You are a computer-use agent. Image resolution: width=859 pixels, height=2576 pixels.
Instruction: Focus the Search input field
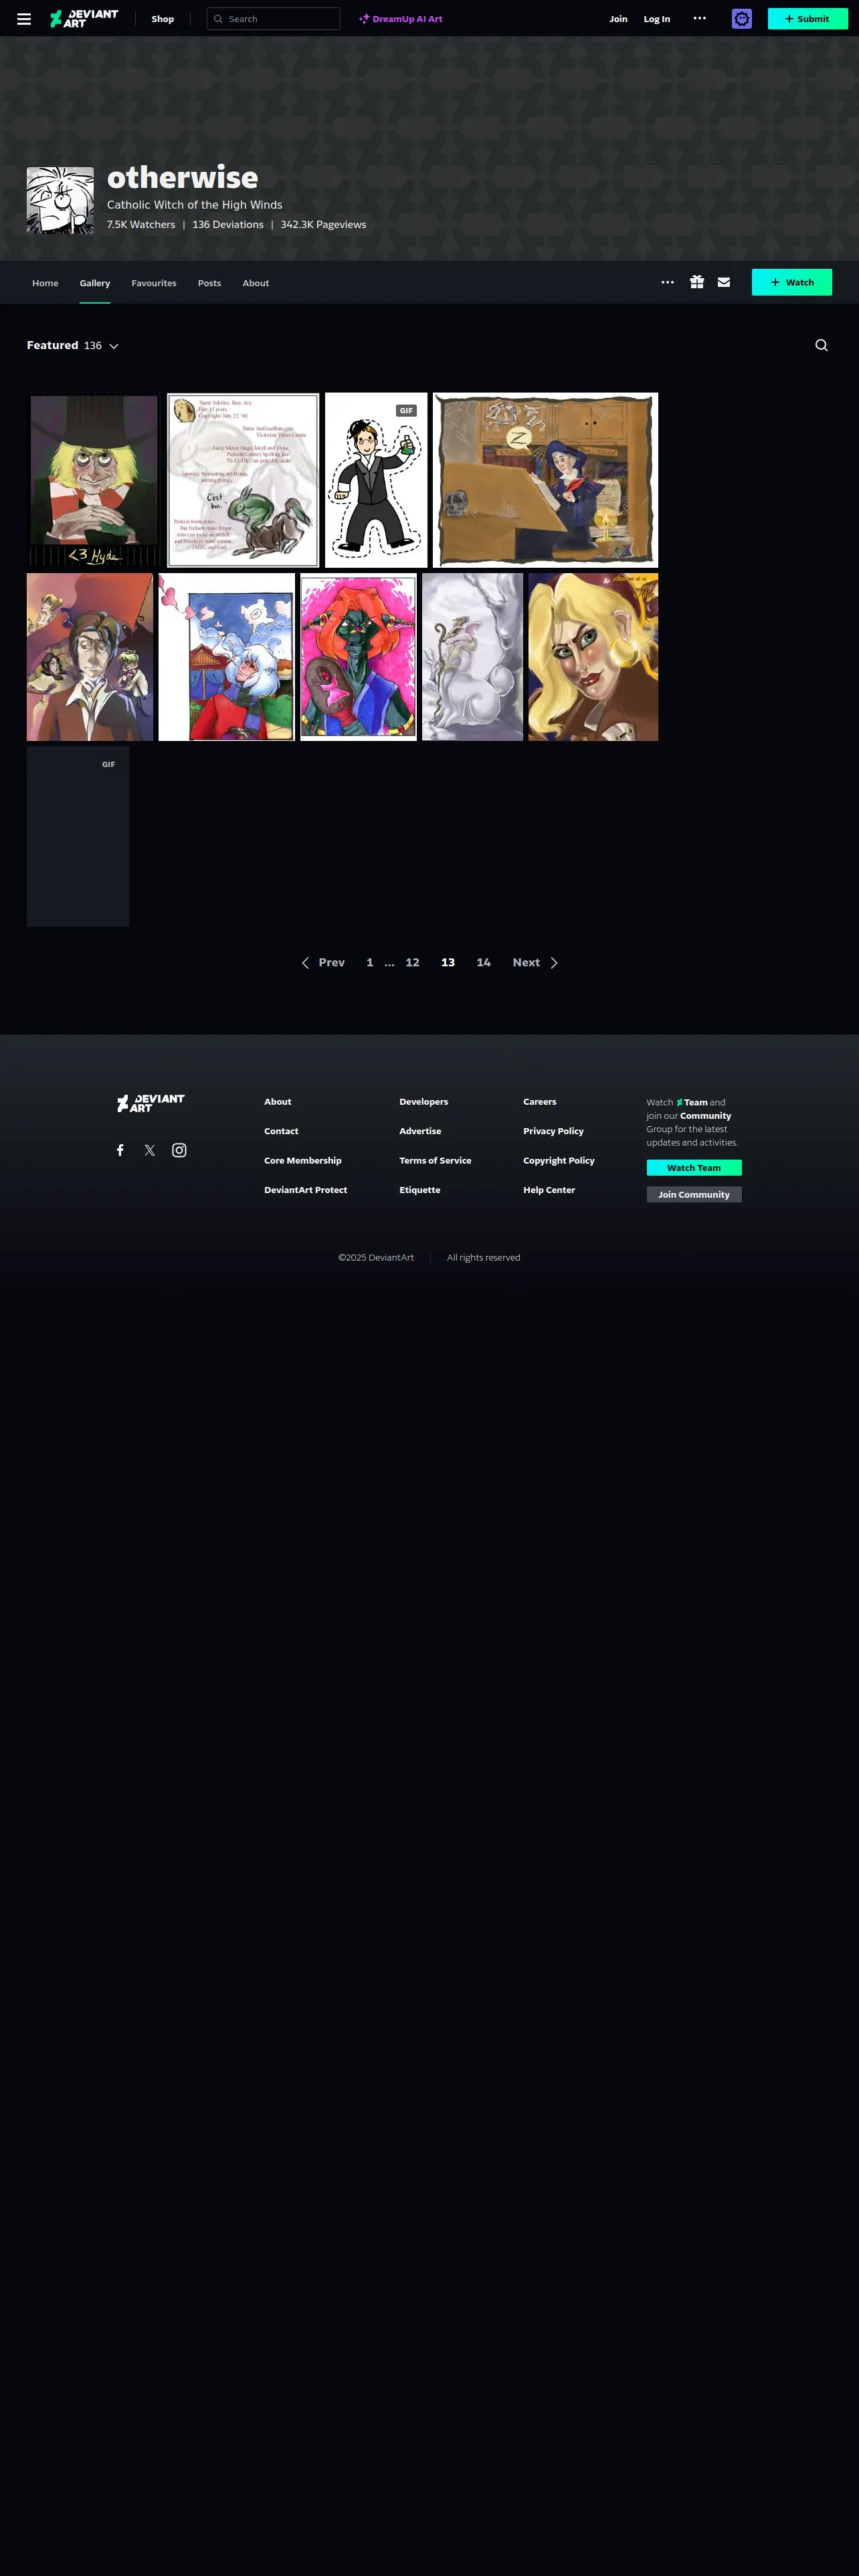273,19
